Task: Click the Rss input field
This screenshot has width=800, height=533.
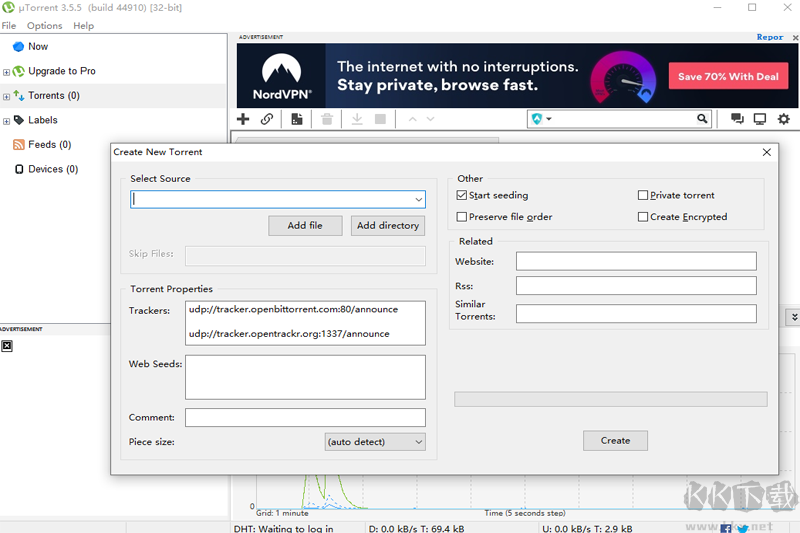Action: [x=636, y=286]
